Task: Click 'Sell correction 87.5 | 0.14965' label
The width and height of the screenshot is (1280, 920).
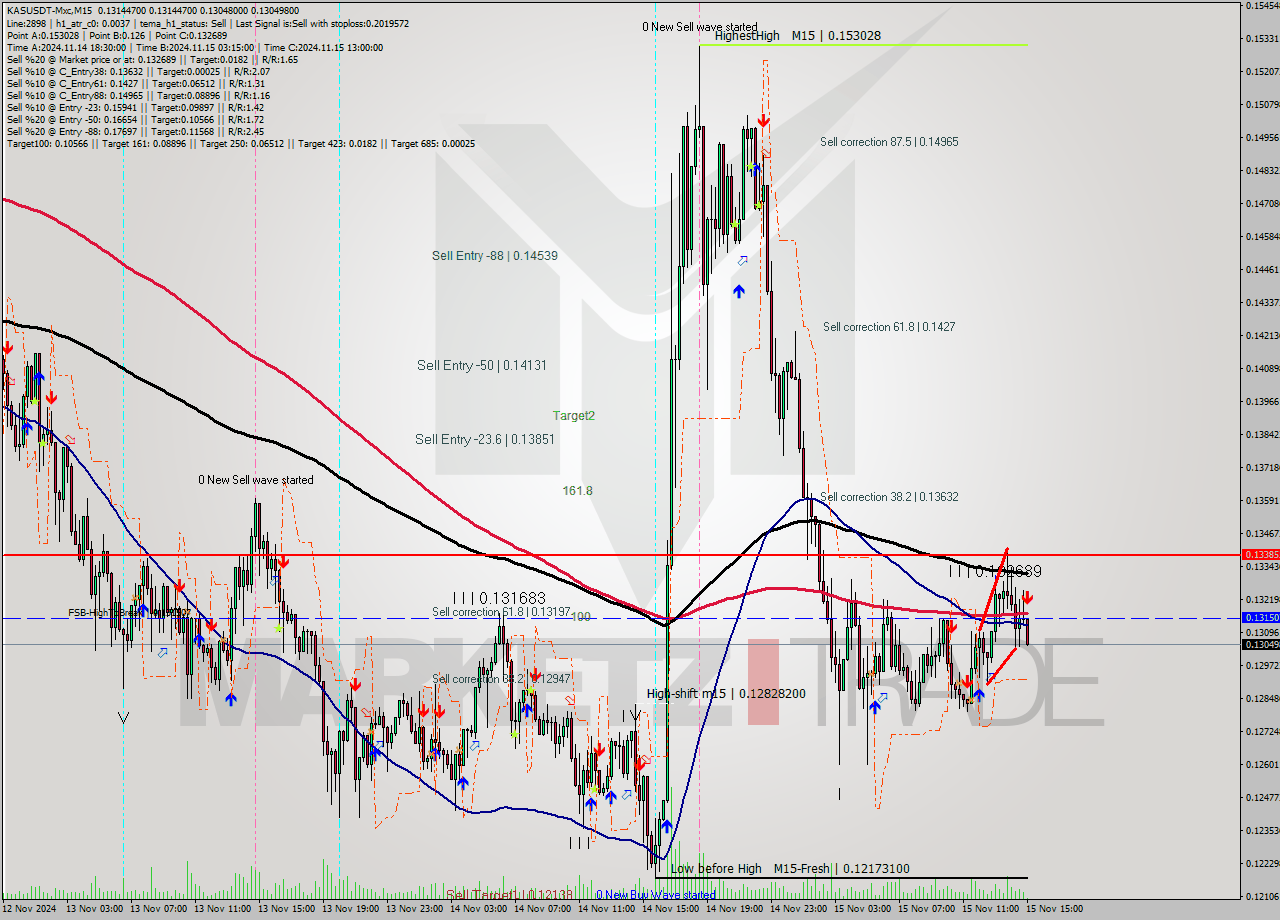Action: pyautogui.click(x=889, y=142)
